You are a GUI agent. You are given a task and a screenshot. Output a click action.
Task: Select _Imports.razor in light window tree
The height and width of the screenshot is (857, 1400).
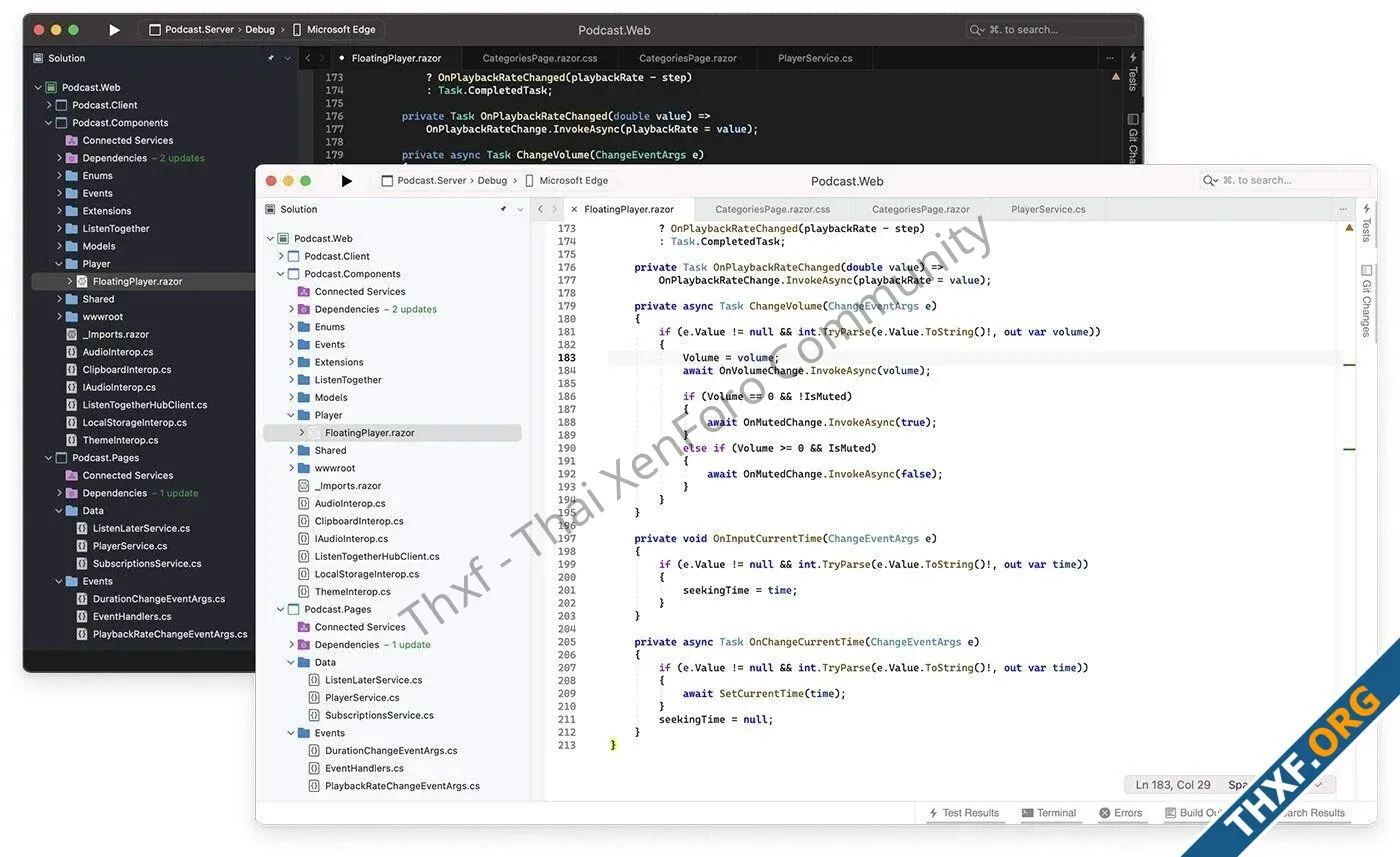(x=347, y=486)
